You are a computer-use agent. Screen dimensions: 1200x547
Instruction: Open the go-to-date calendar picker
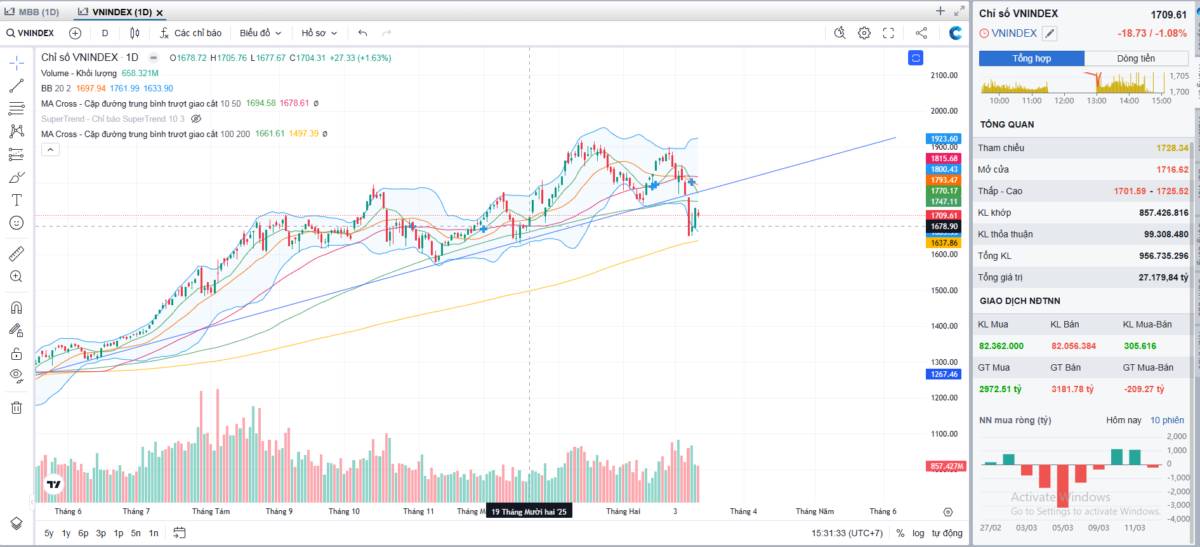(179, 533)
